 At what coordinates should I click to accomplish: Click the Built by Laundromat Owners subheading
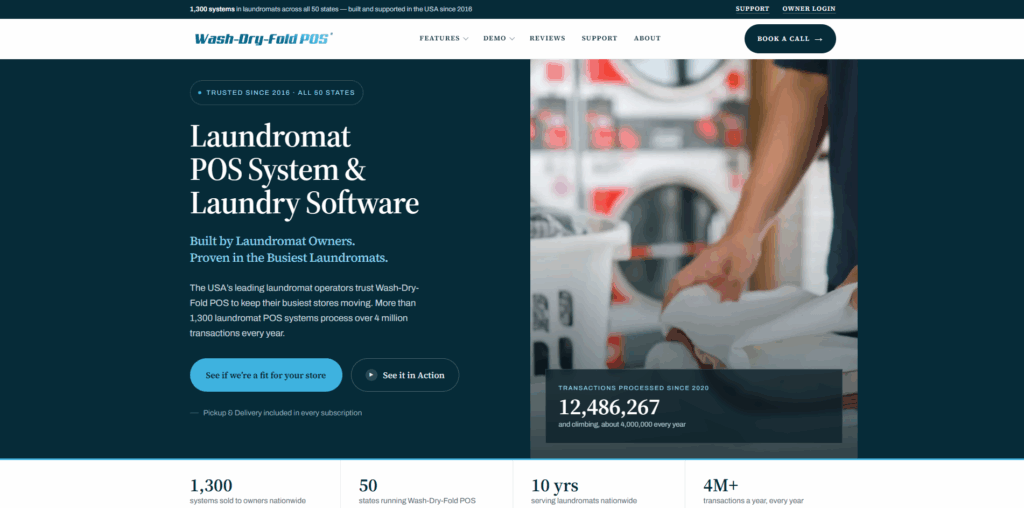289,249
